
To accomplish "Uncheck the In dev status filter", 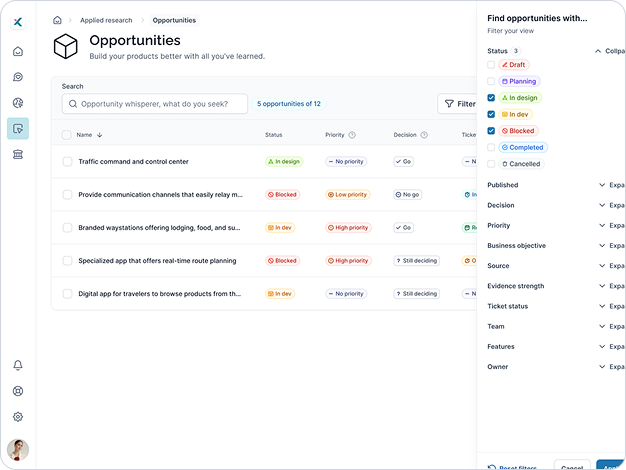I will pyautogui.click(x=491, y=114).
